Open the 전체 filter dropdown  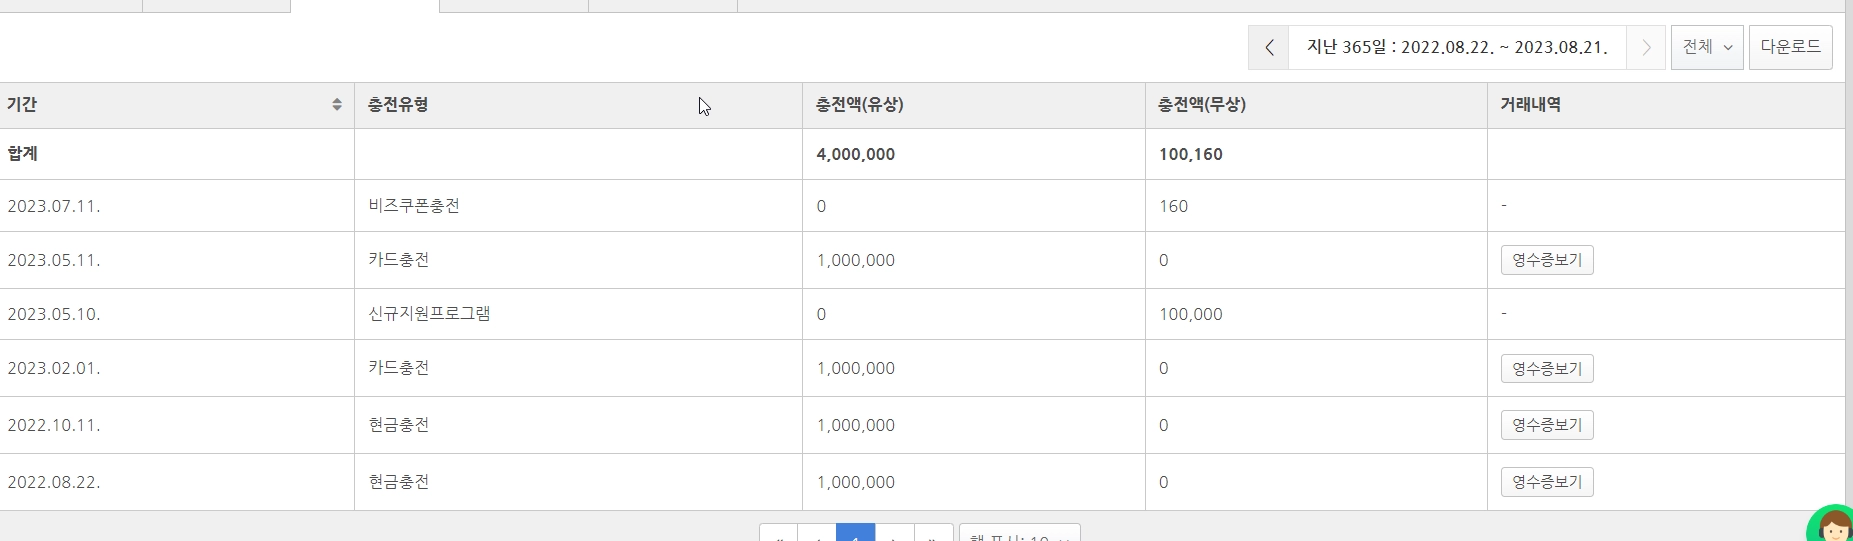tap(1707, 47)
